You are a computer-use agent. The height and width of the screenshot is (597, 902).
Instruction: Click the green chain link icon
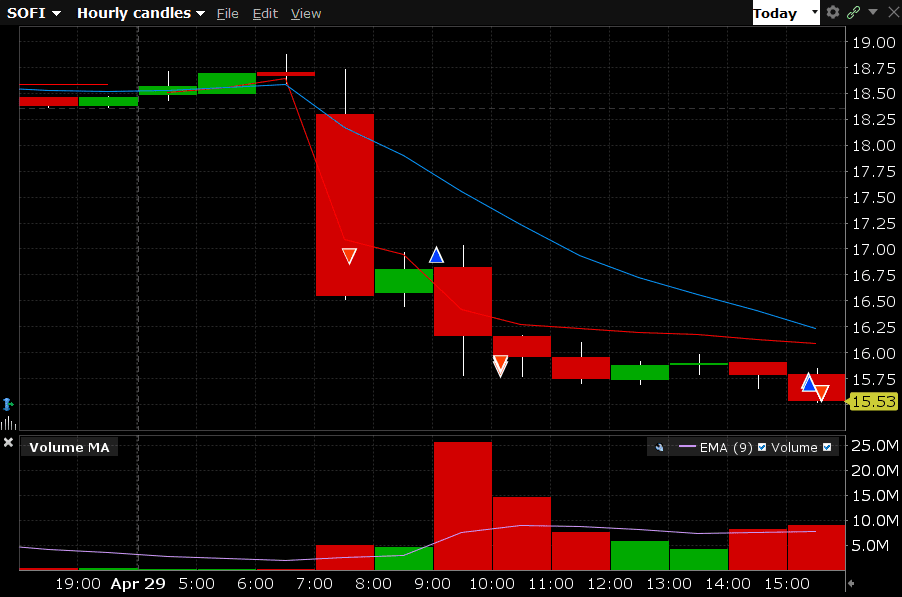(x=854, y=12)
